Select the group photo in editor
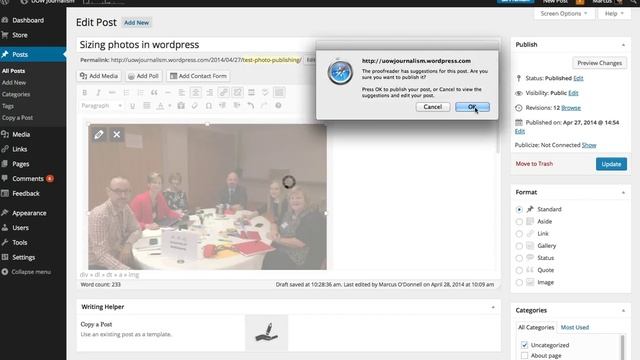The height and width of the screenshot is (360, 640). [x=207, y=197]
